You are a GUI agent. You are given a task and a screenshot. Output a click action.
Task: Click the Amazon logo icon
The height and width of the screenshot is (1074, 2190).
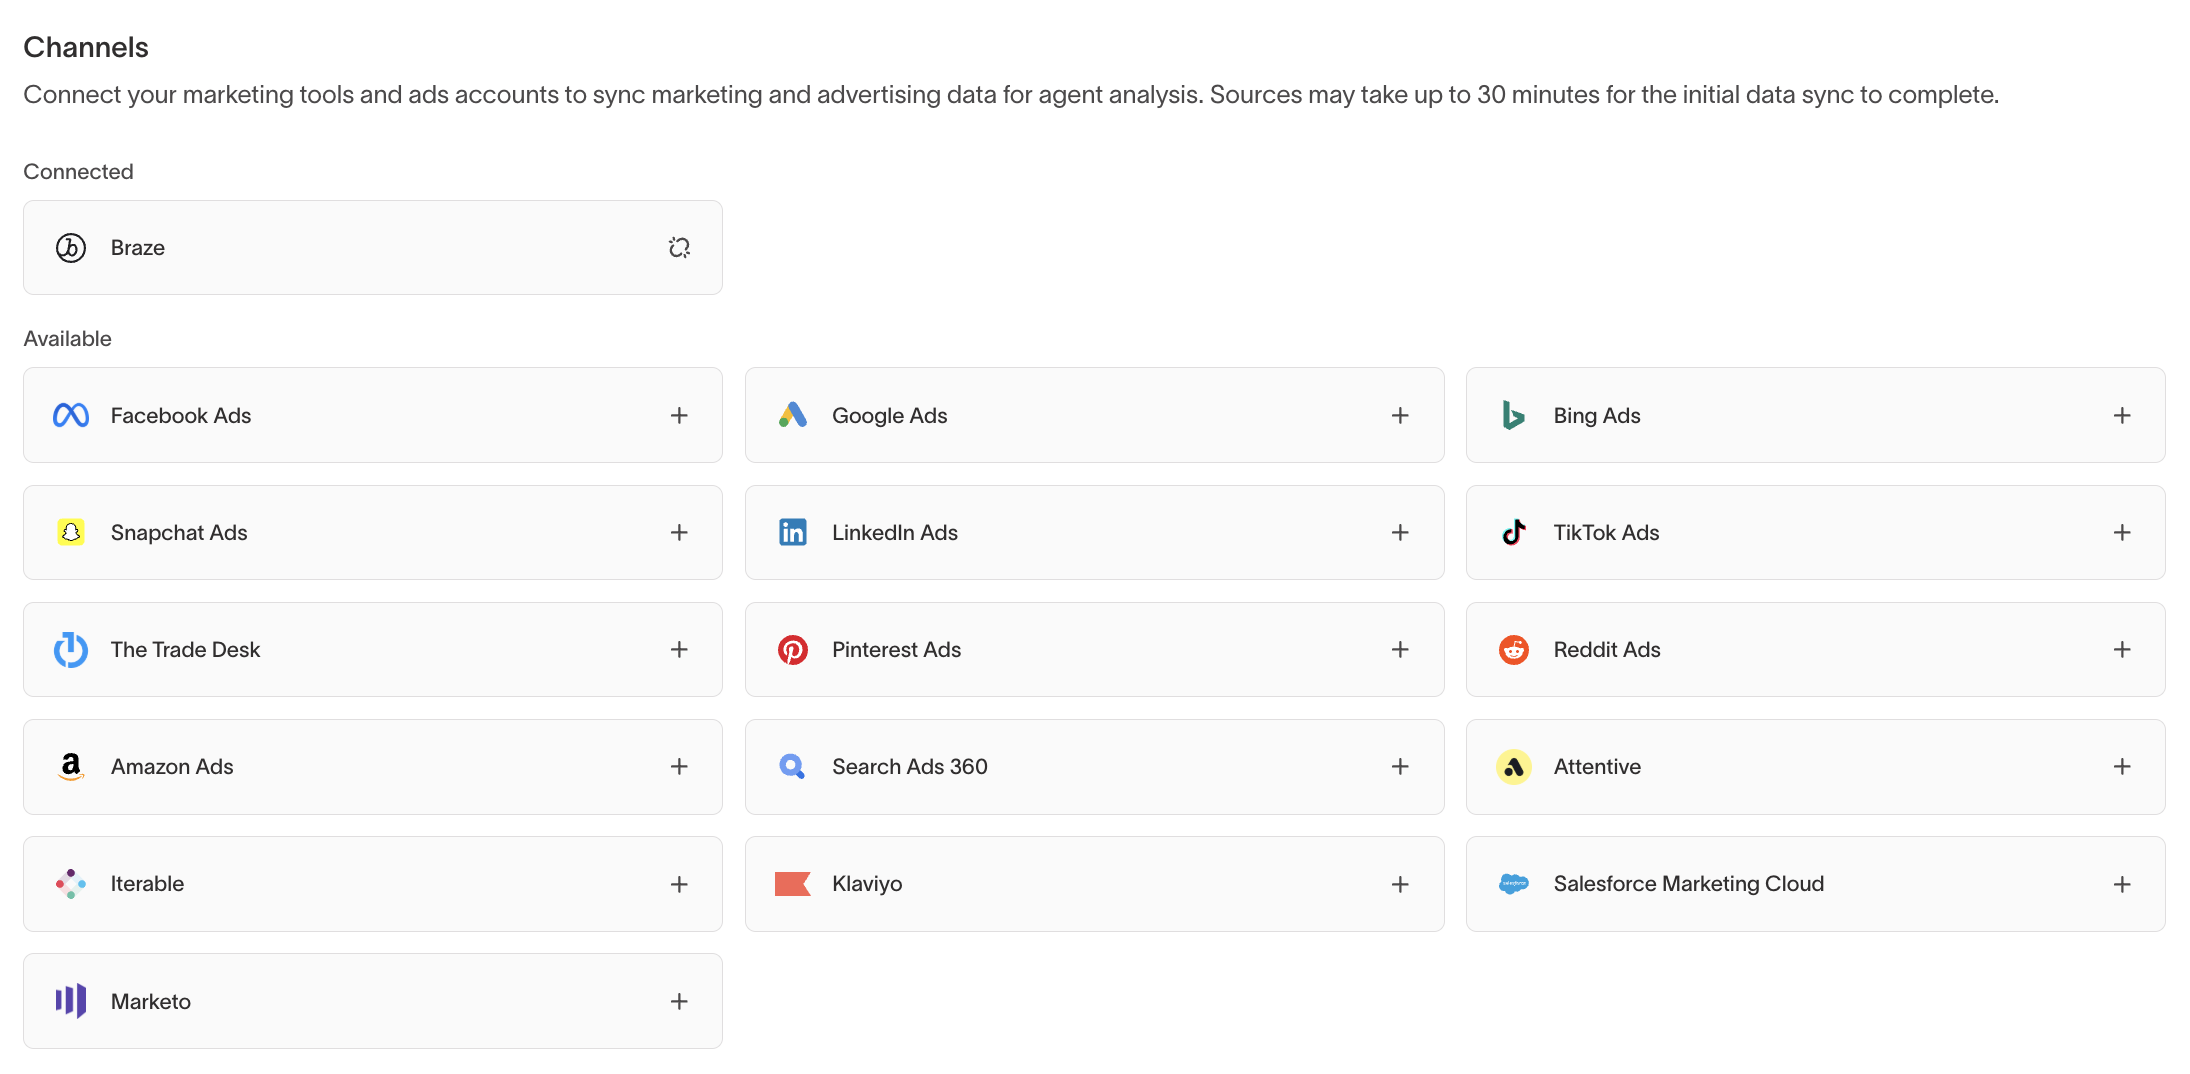tap(71, 767)
